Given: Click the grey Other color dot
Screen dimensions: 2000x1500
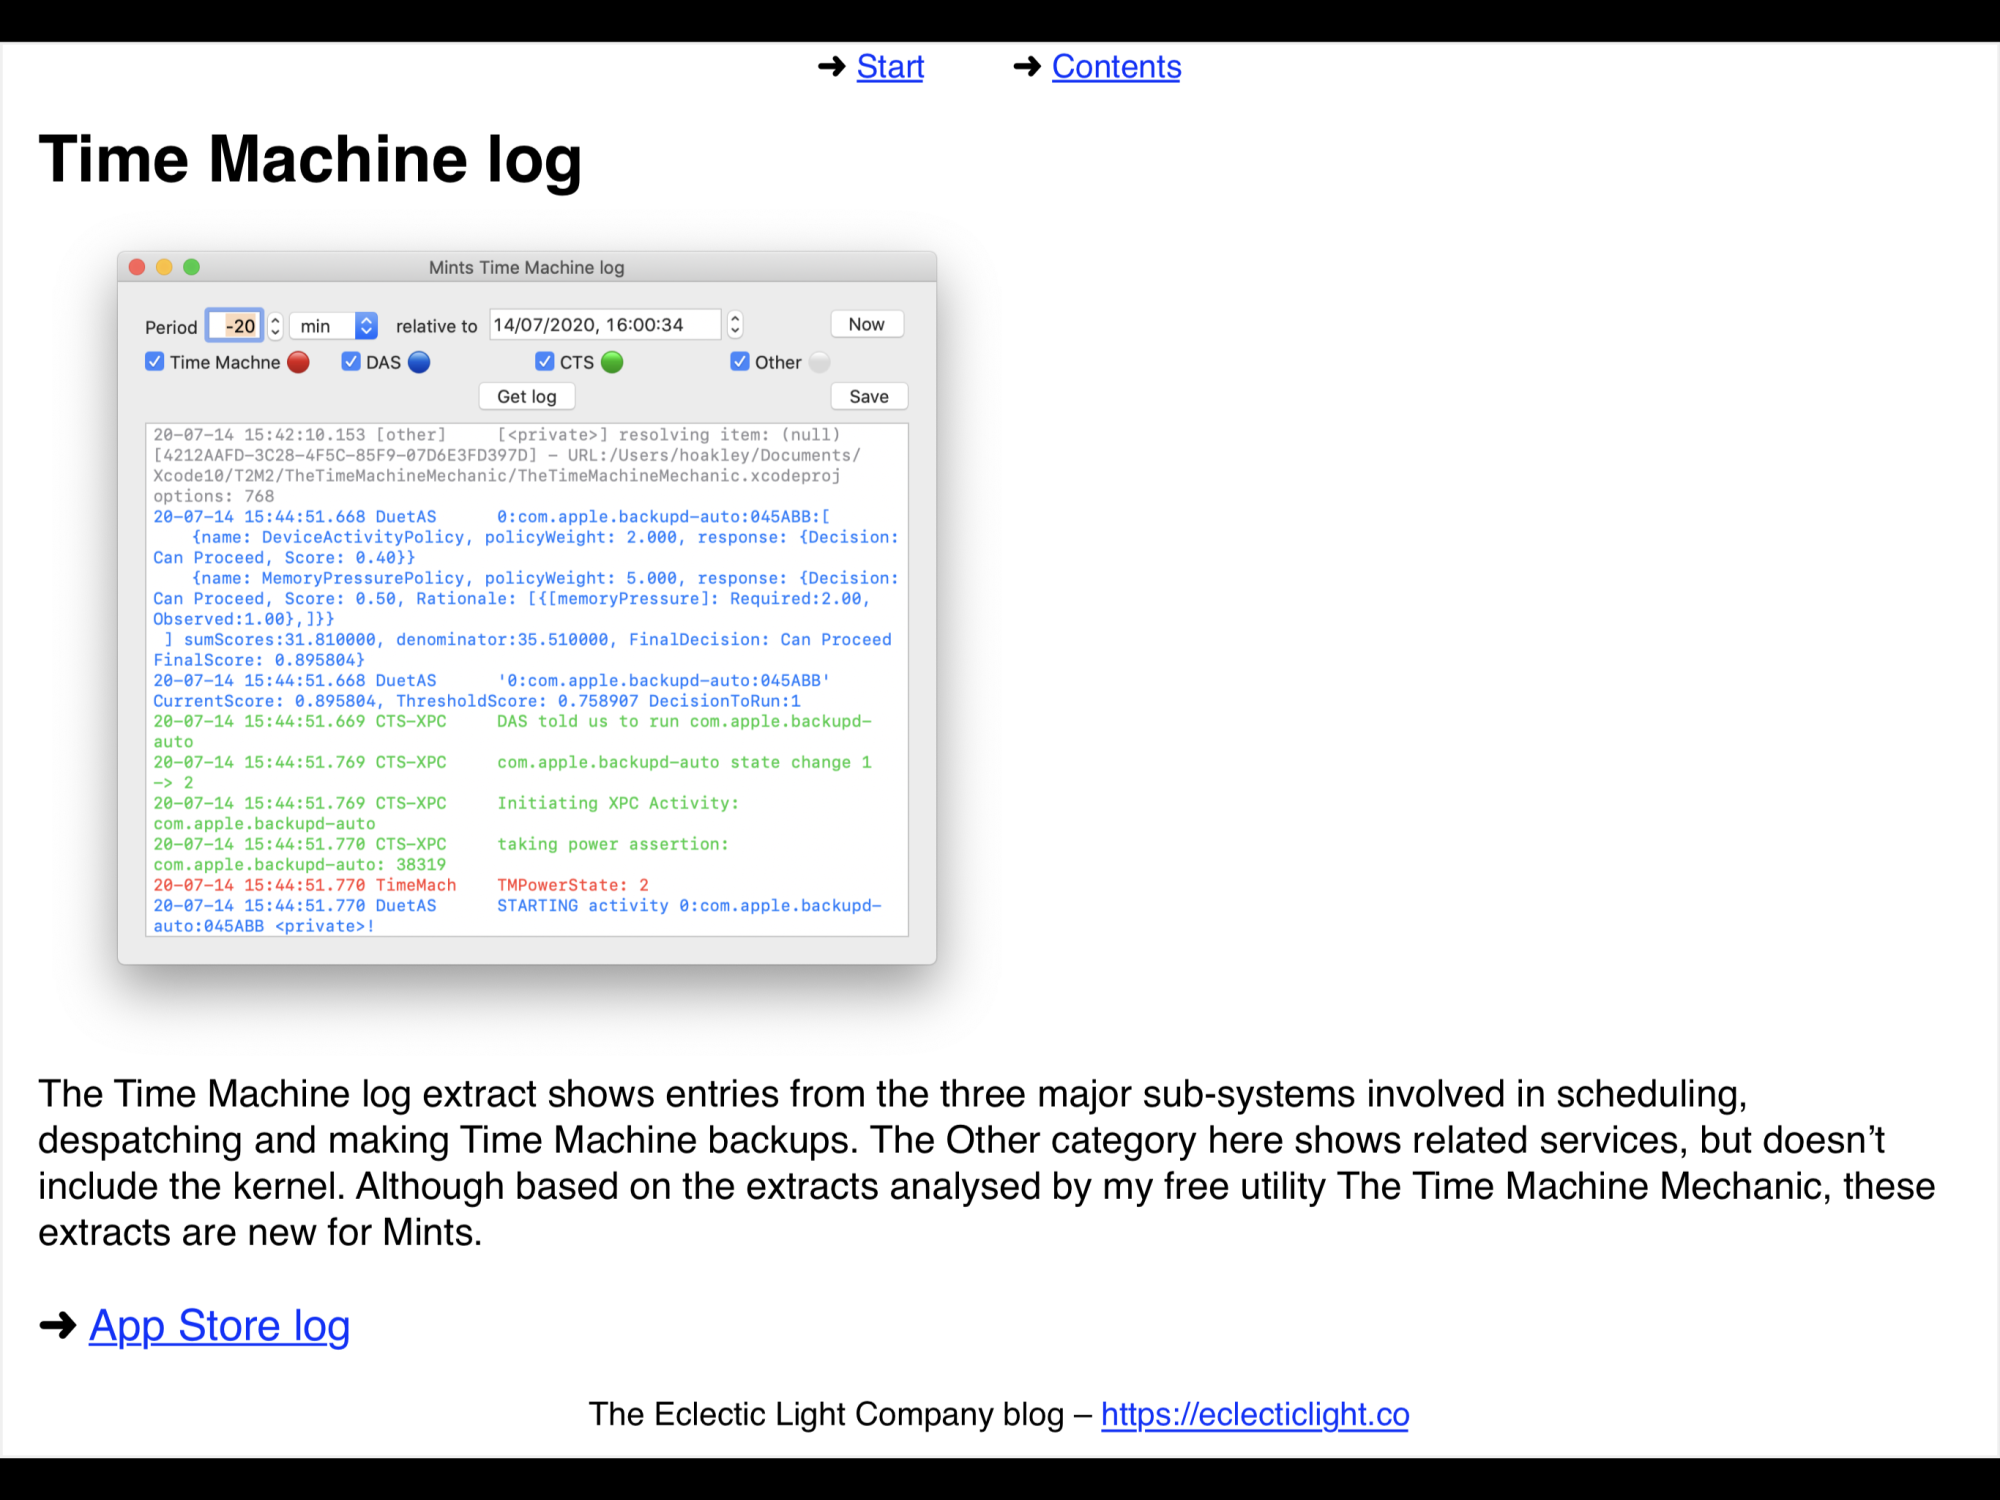Looking at the screenshot, I should coord(820,362).
